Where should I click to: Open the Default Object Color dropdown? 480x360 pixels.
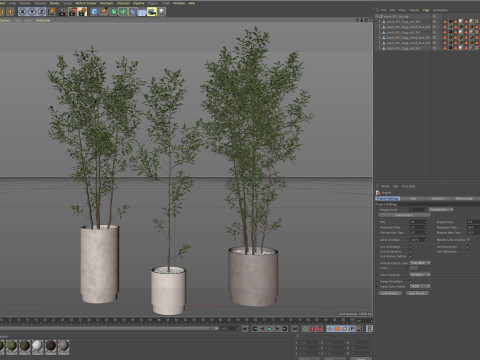[x=420, y=263]
